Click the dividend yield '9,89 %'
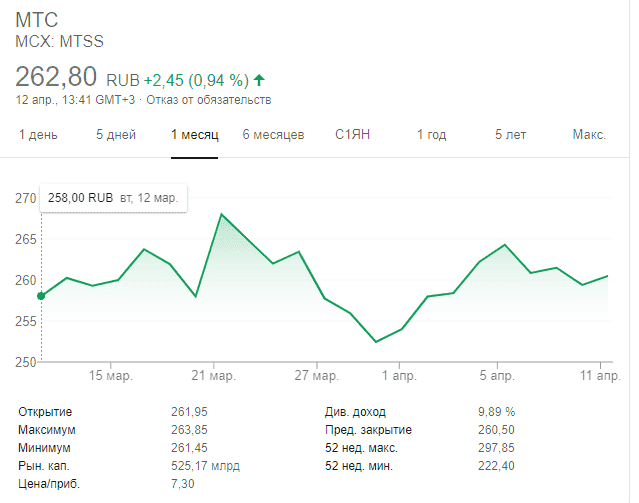The width and height of the screenshot is (639, 503). click(496, 412)
